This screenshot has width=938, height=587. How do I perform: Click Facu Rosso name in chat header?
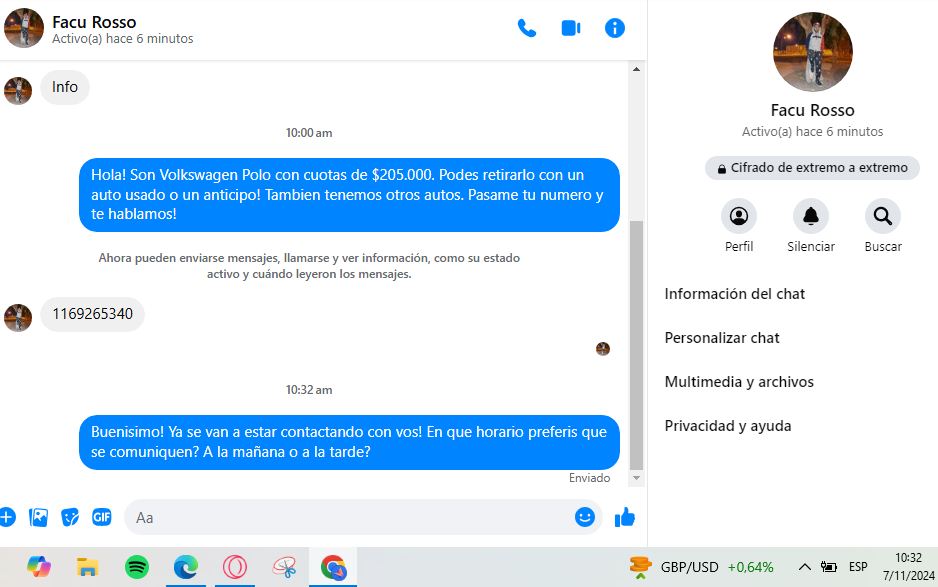point(94,22)
